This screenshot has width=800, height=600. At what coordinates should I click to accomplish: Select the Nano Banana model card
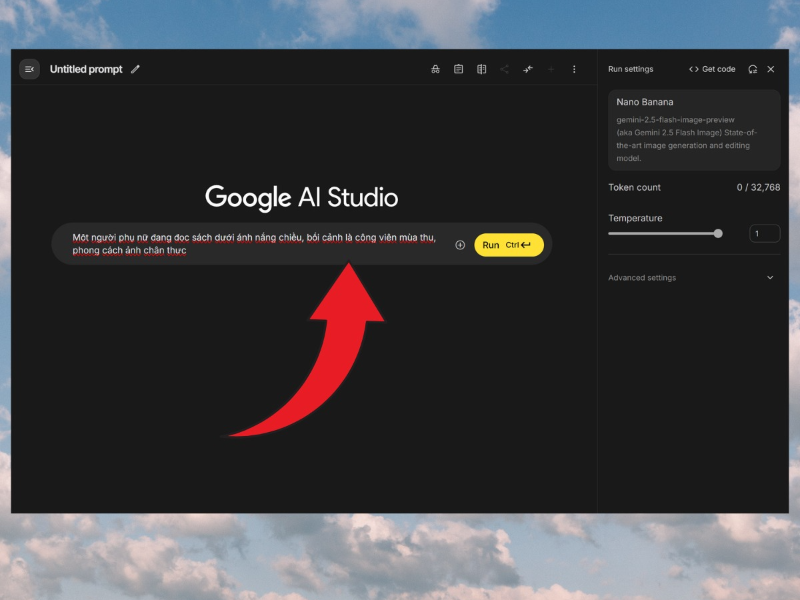(x=694, y=130)
